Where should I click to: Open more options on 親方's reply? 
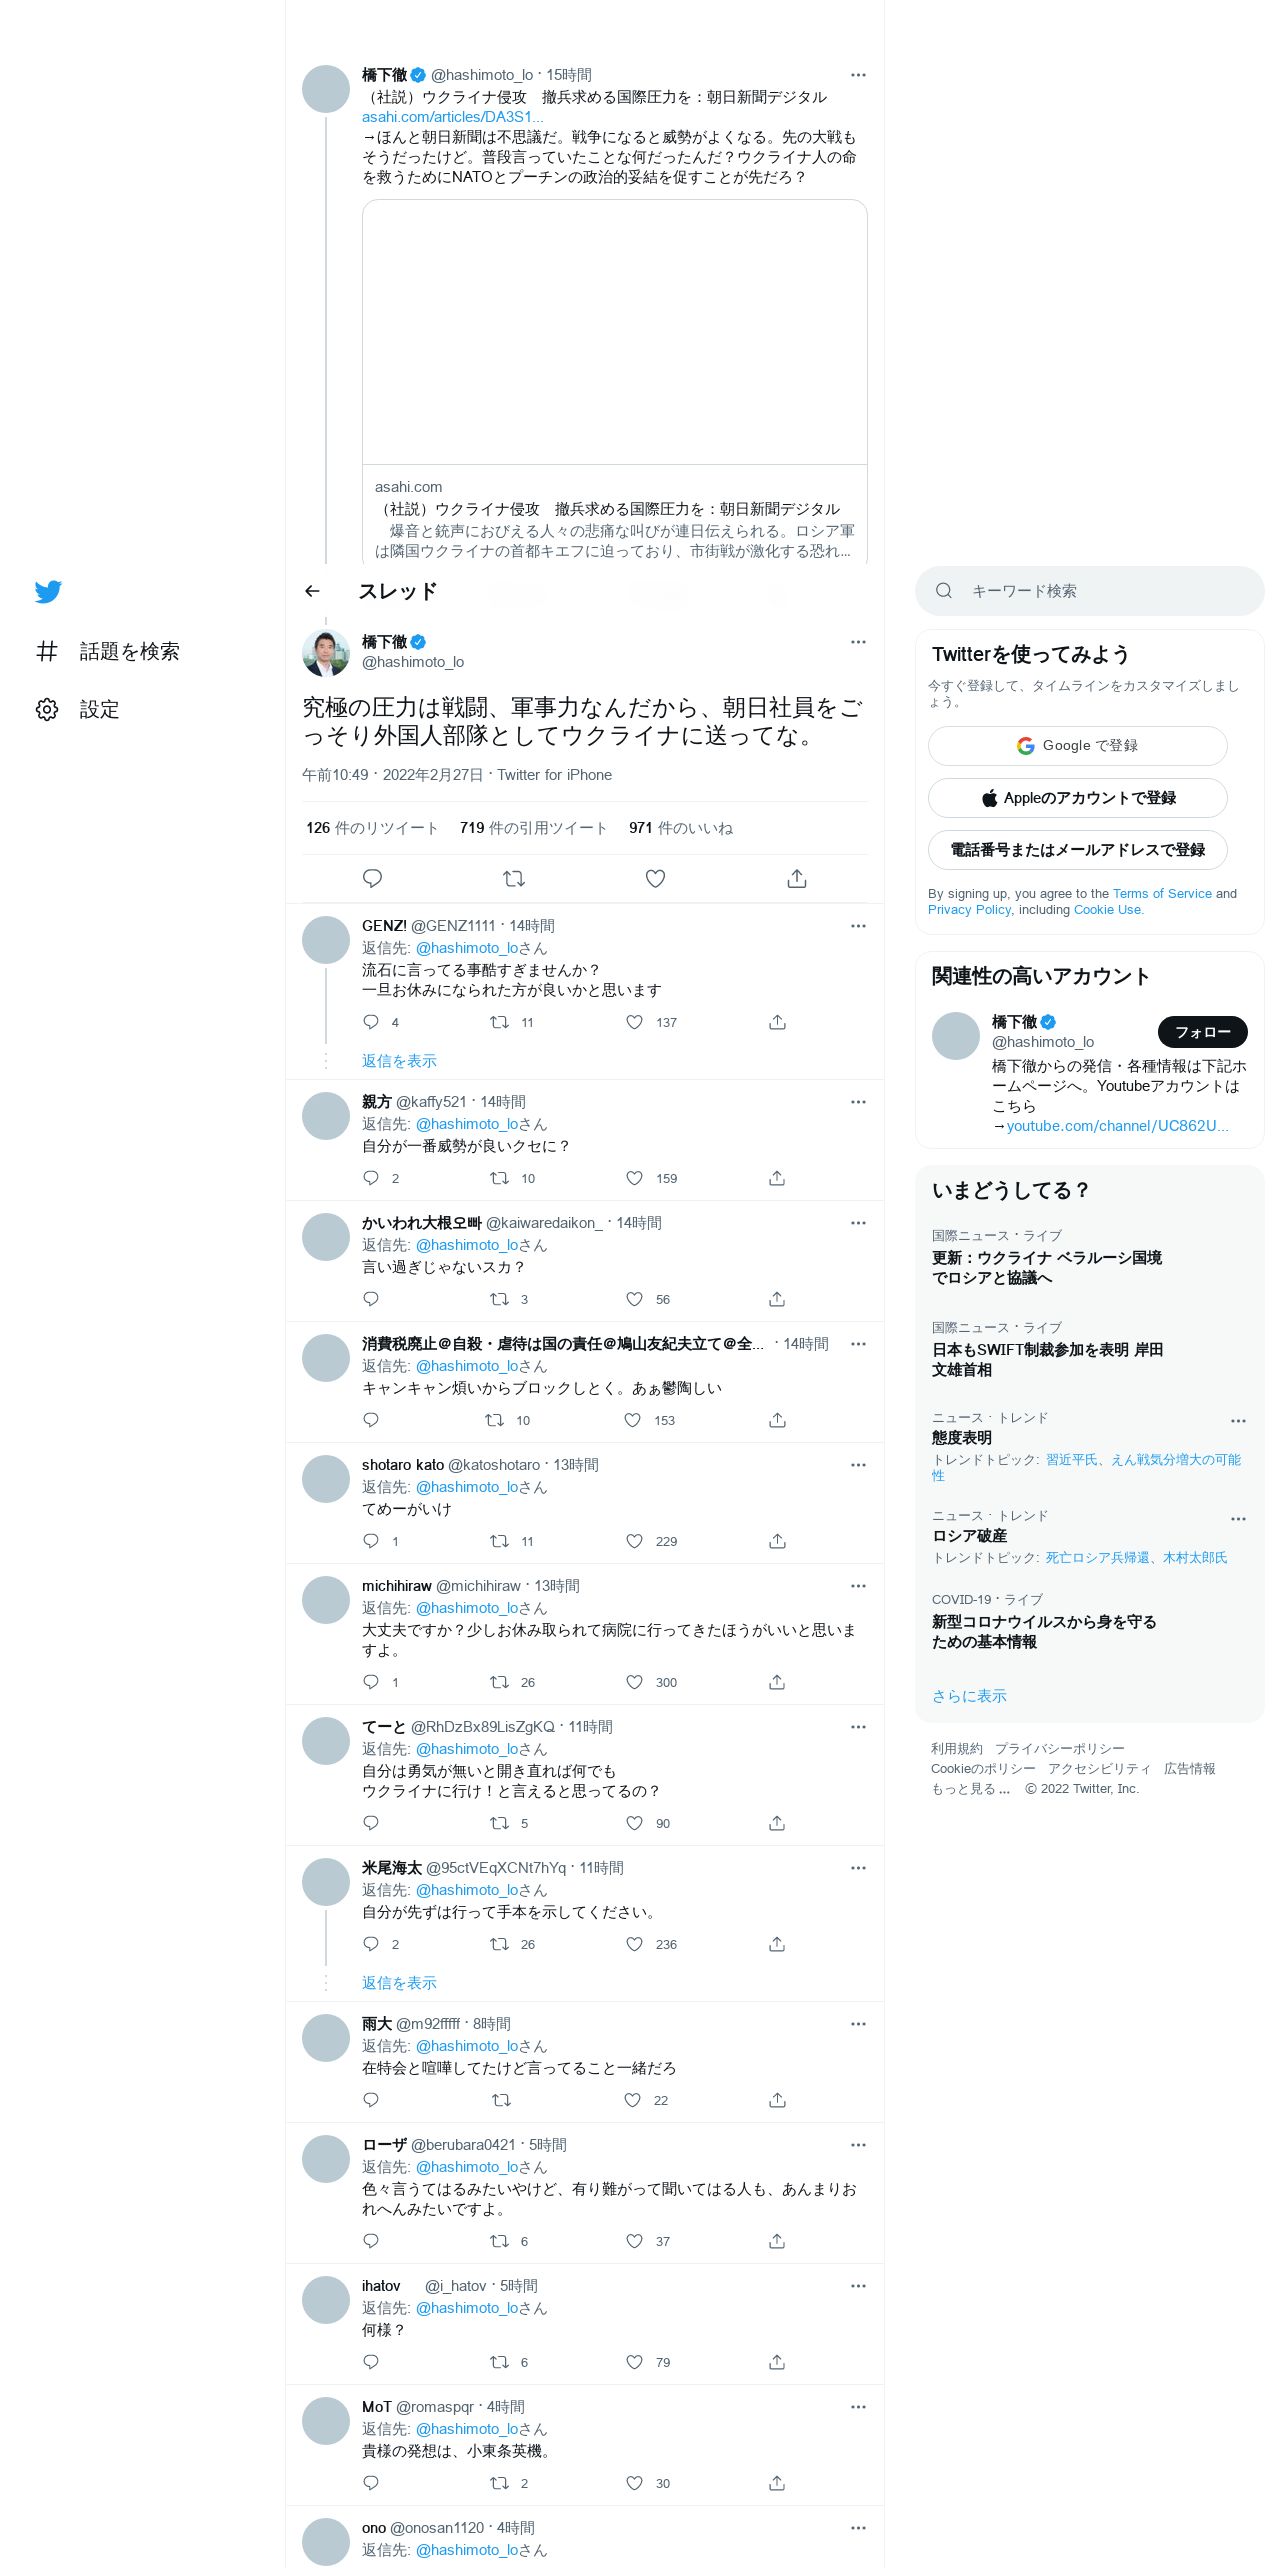click(x=858, y=1102)
